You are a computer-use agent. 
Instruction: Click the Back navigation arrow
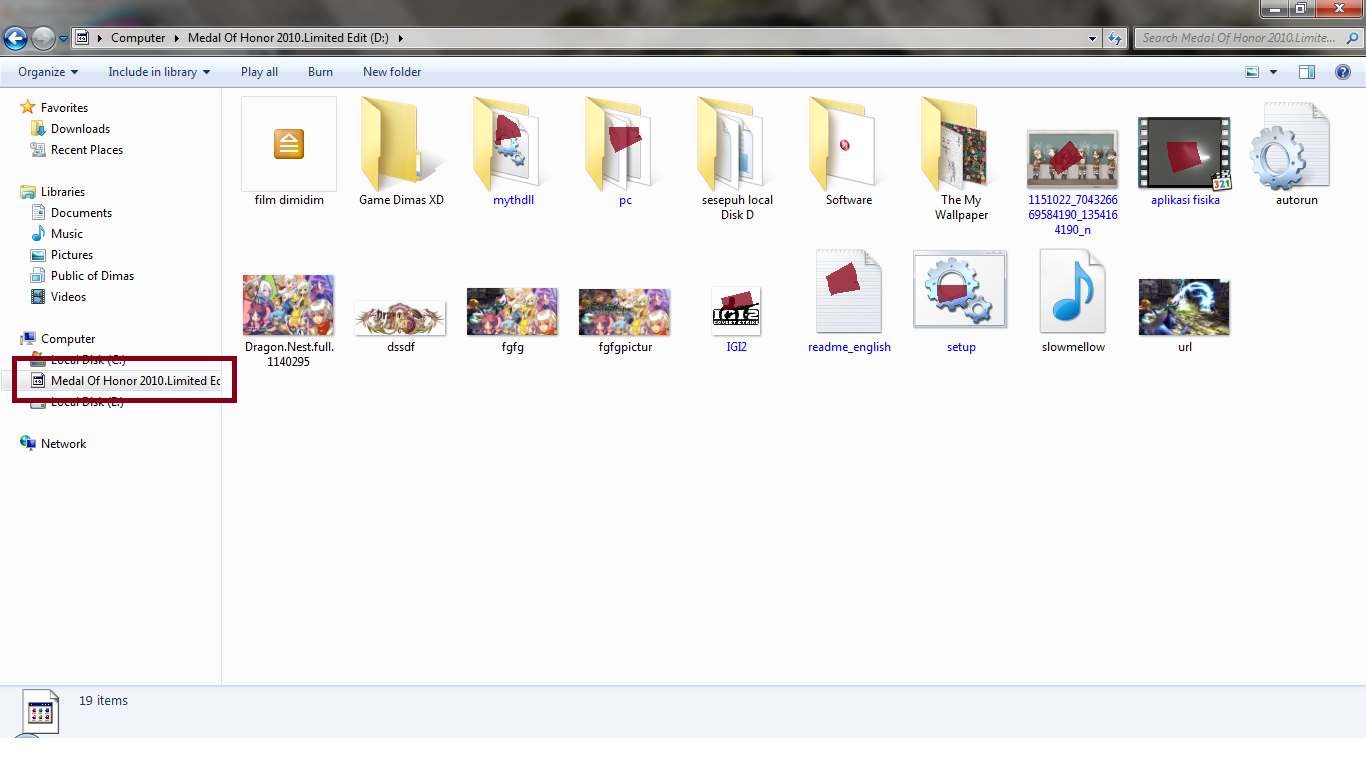click(15, 39)
